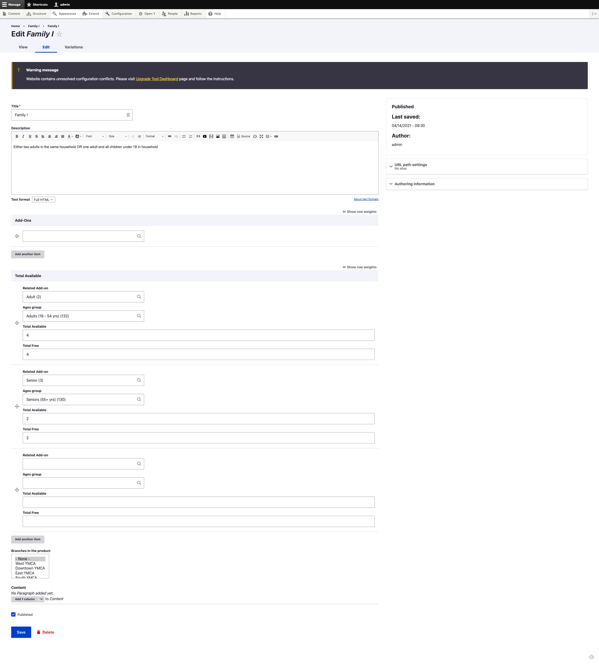Click the Bold icon in Description editor
Image resolution: width=599 pixels, height=664 pixels.
pyautogui.click(x=17, y=136)
